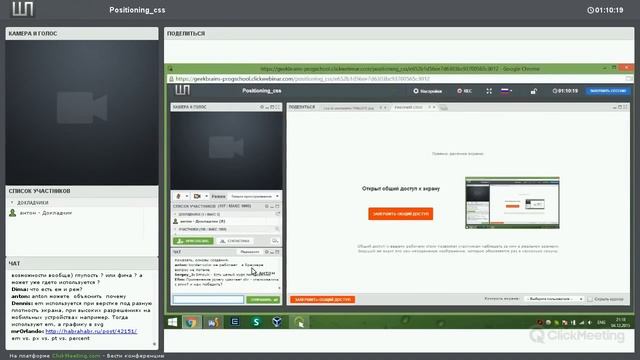The width and height of the screenshot is (640, 360).
Task: Click the orange close shared access button at bottom left
Action: point(322,300)
